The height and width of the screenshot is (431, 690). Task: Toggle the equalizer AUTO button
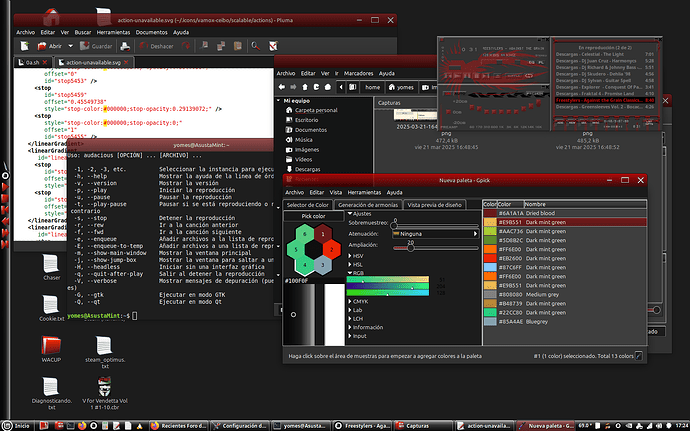click(460, 94)
